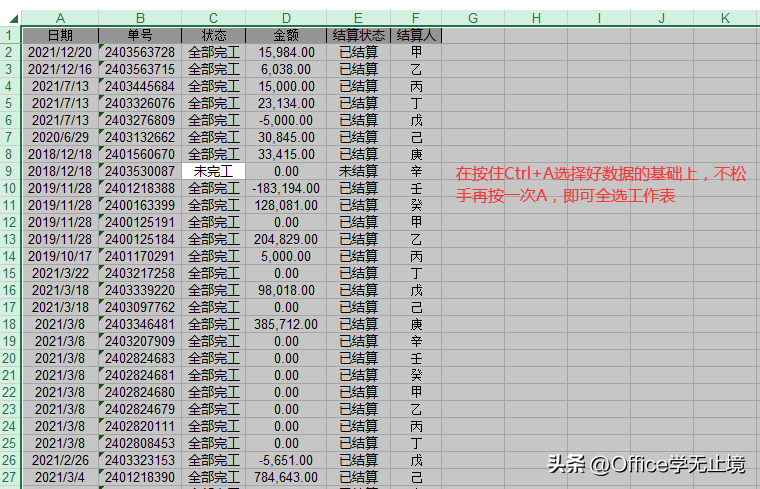The width and height of the screenshot is (760, 489).
Task: Select column B header
Action: 140,18
